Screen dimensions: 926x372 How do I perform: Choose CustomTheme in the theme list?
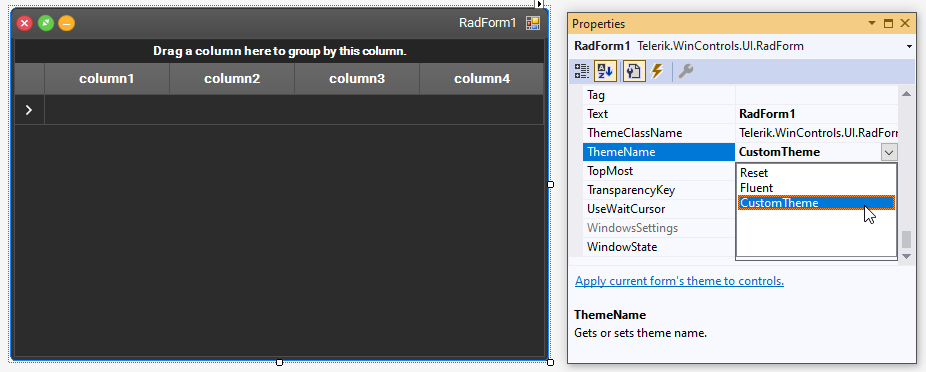tap(816, 203)
